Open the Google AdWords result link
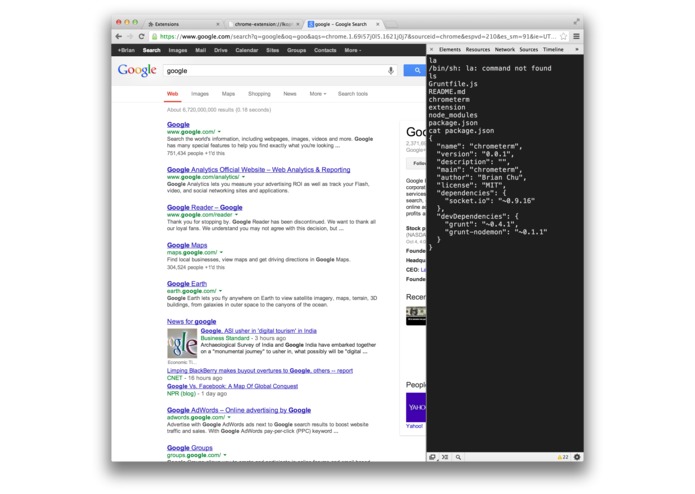 (239, 410)
